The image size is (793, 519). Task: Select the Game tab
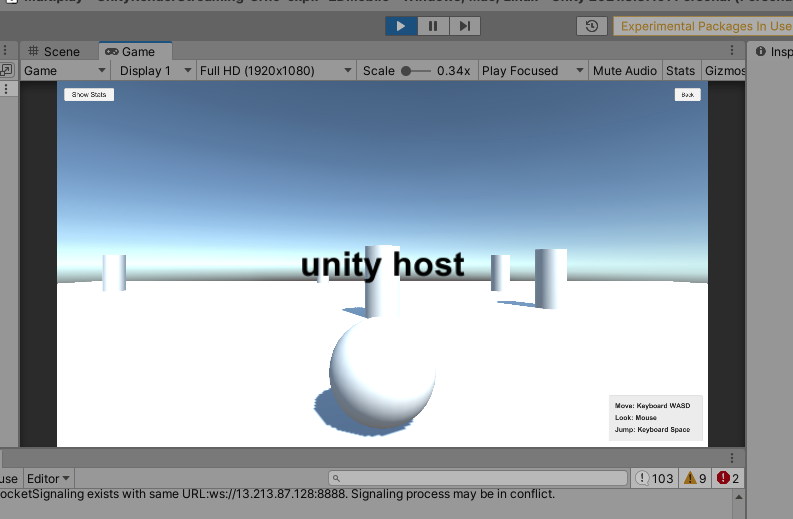tap(136, 52)
